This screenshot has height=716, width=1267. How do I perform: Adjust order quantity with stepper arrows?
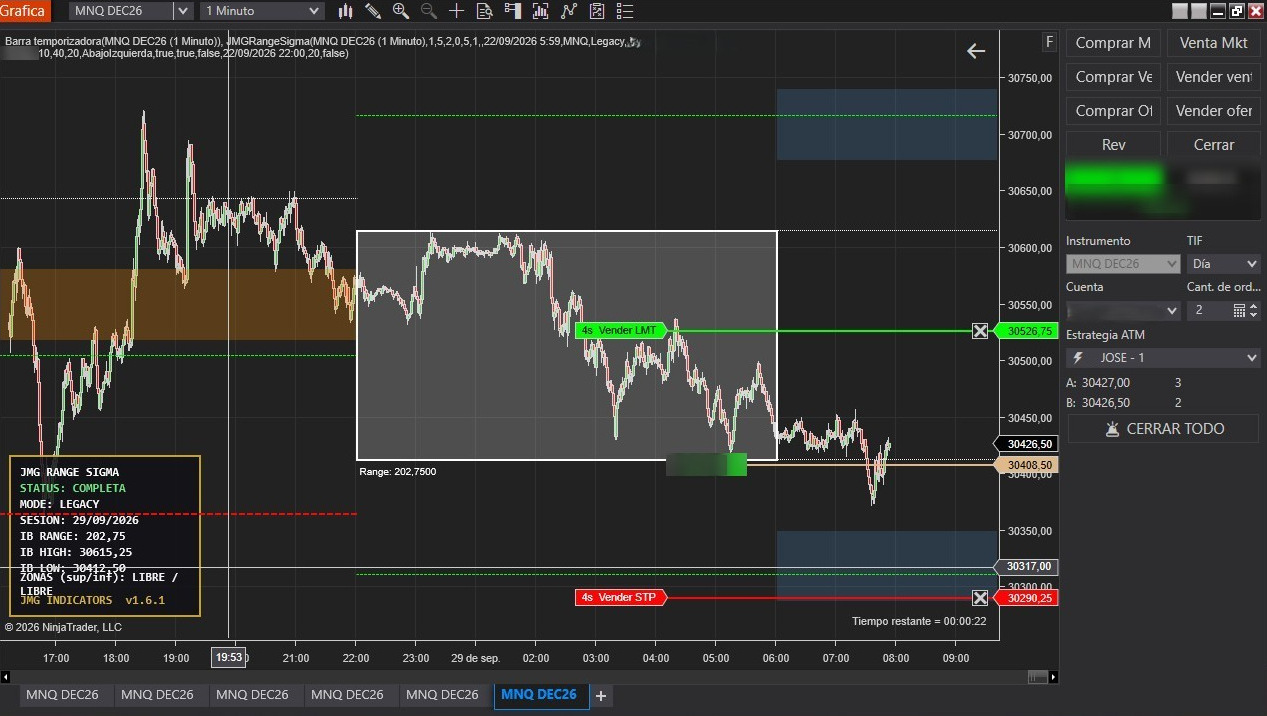click(1255, 311)
